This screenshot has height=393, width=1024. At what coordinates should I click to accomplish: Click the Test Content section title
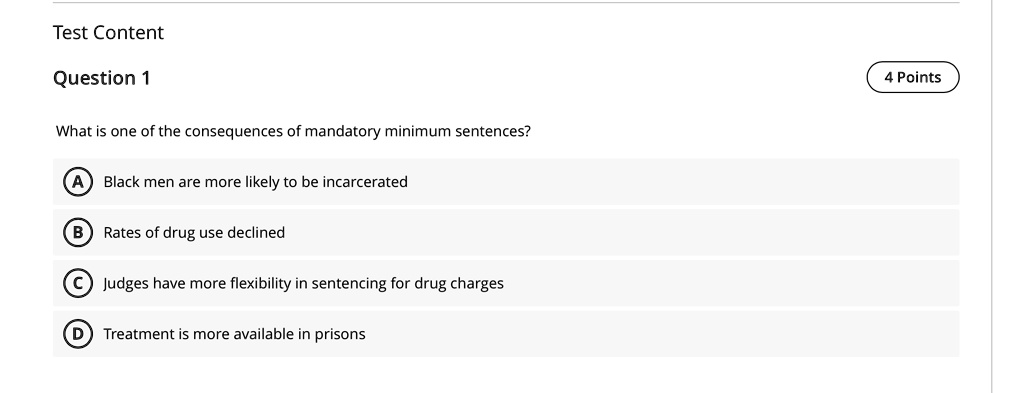click(108, 33)
